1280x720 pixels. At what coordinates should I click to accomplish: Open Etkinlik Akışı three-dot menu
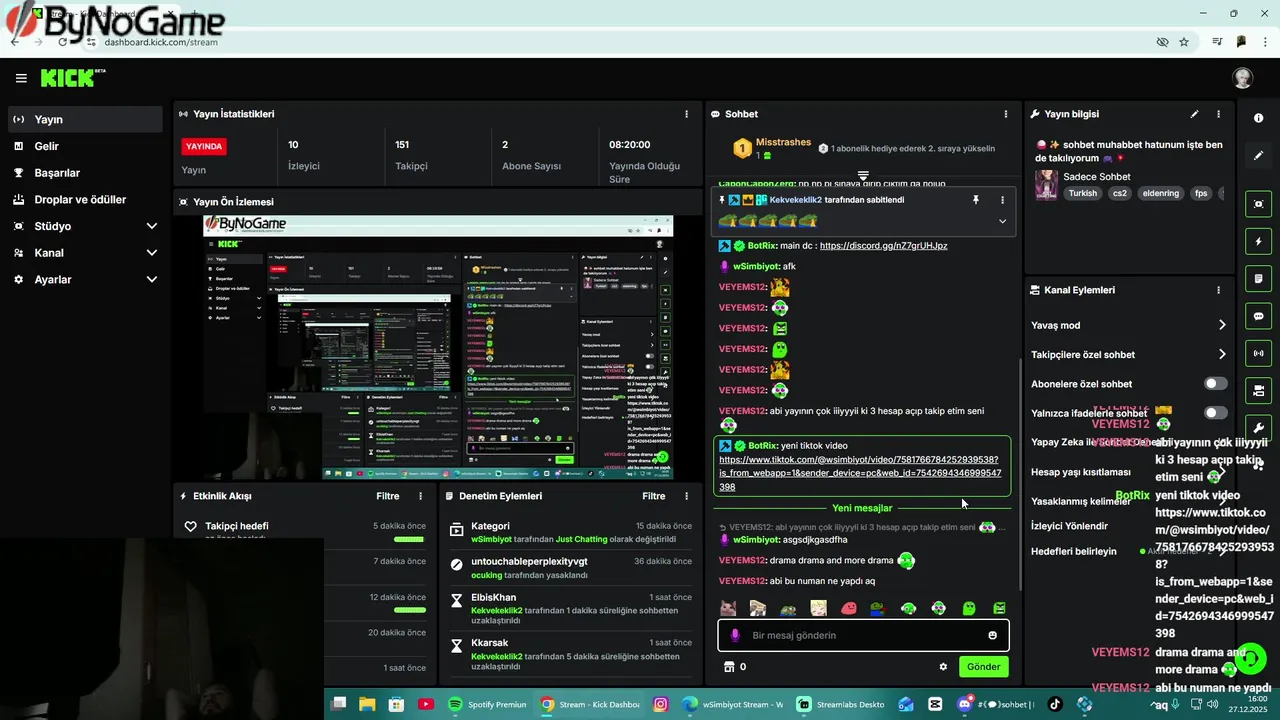tap(420, 496)
